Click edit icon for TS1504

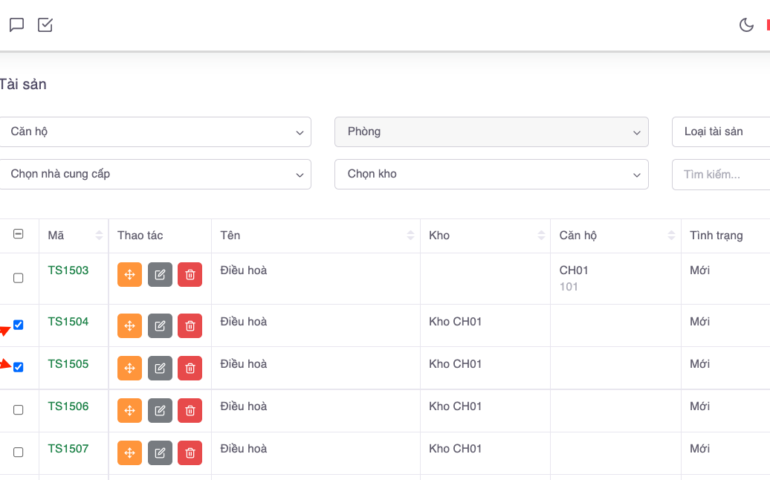pyautogui.click(x=160, y=326)
